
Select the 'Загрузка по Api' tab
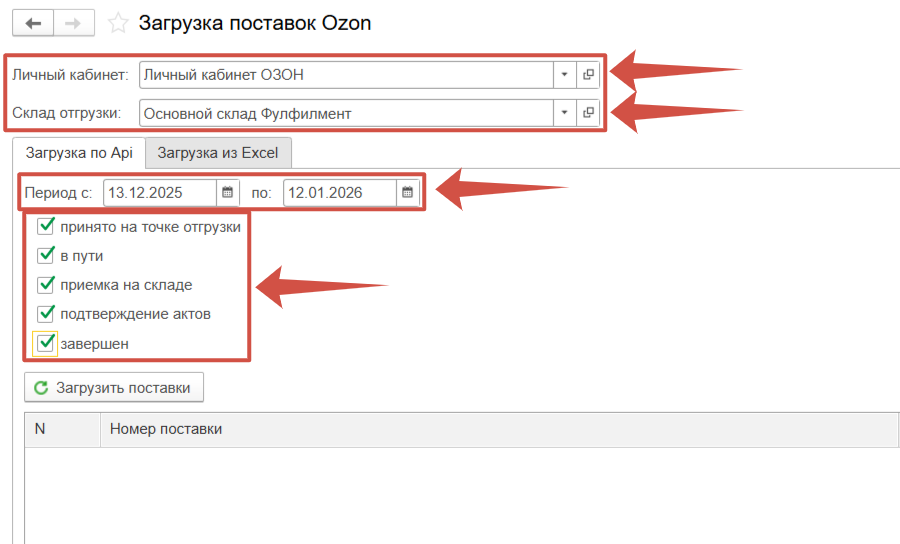[x=79, y=153]
